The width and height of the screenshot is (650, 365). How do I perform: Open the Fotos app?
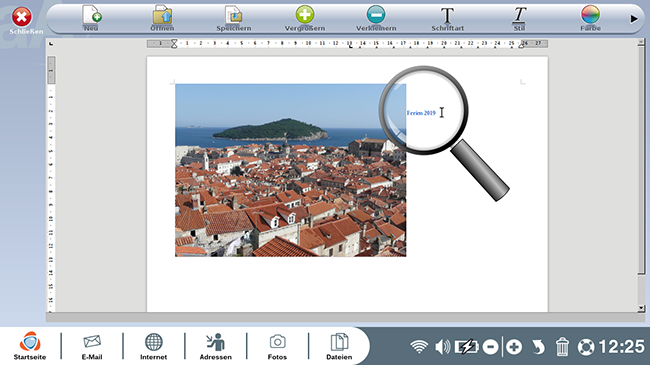point(277,346)
